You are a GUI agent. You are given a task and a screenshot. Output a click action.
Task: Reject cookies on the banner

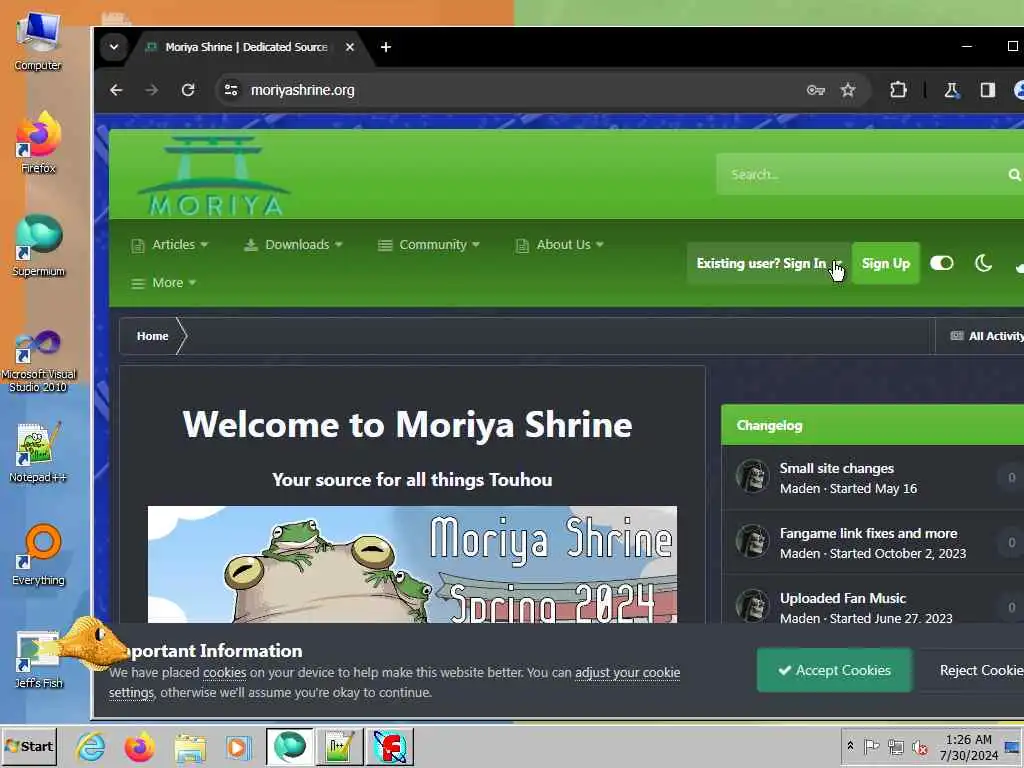point(972,670)
